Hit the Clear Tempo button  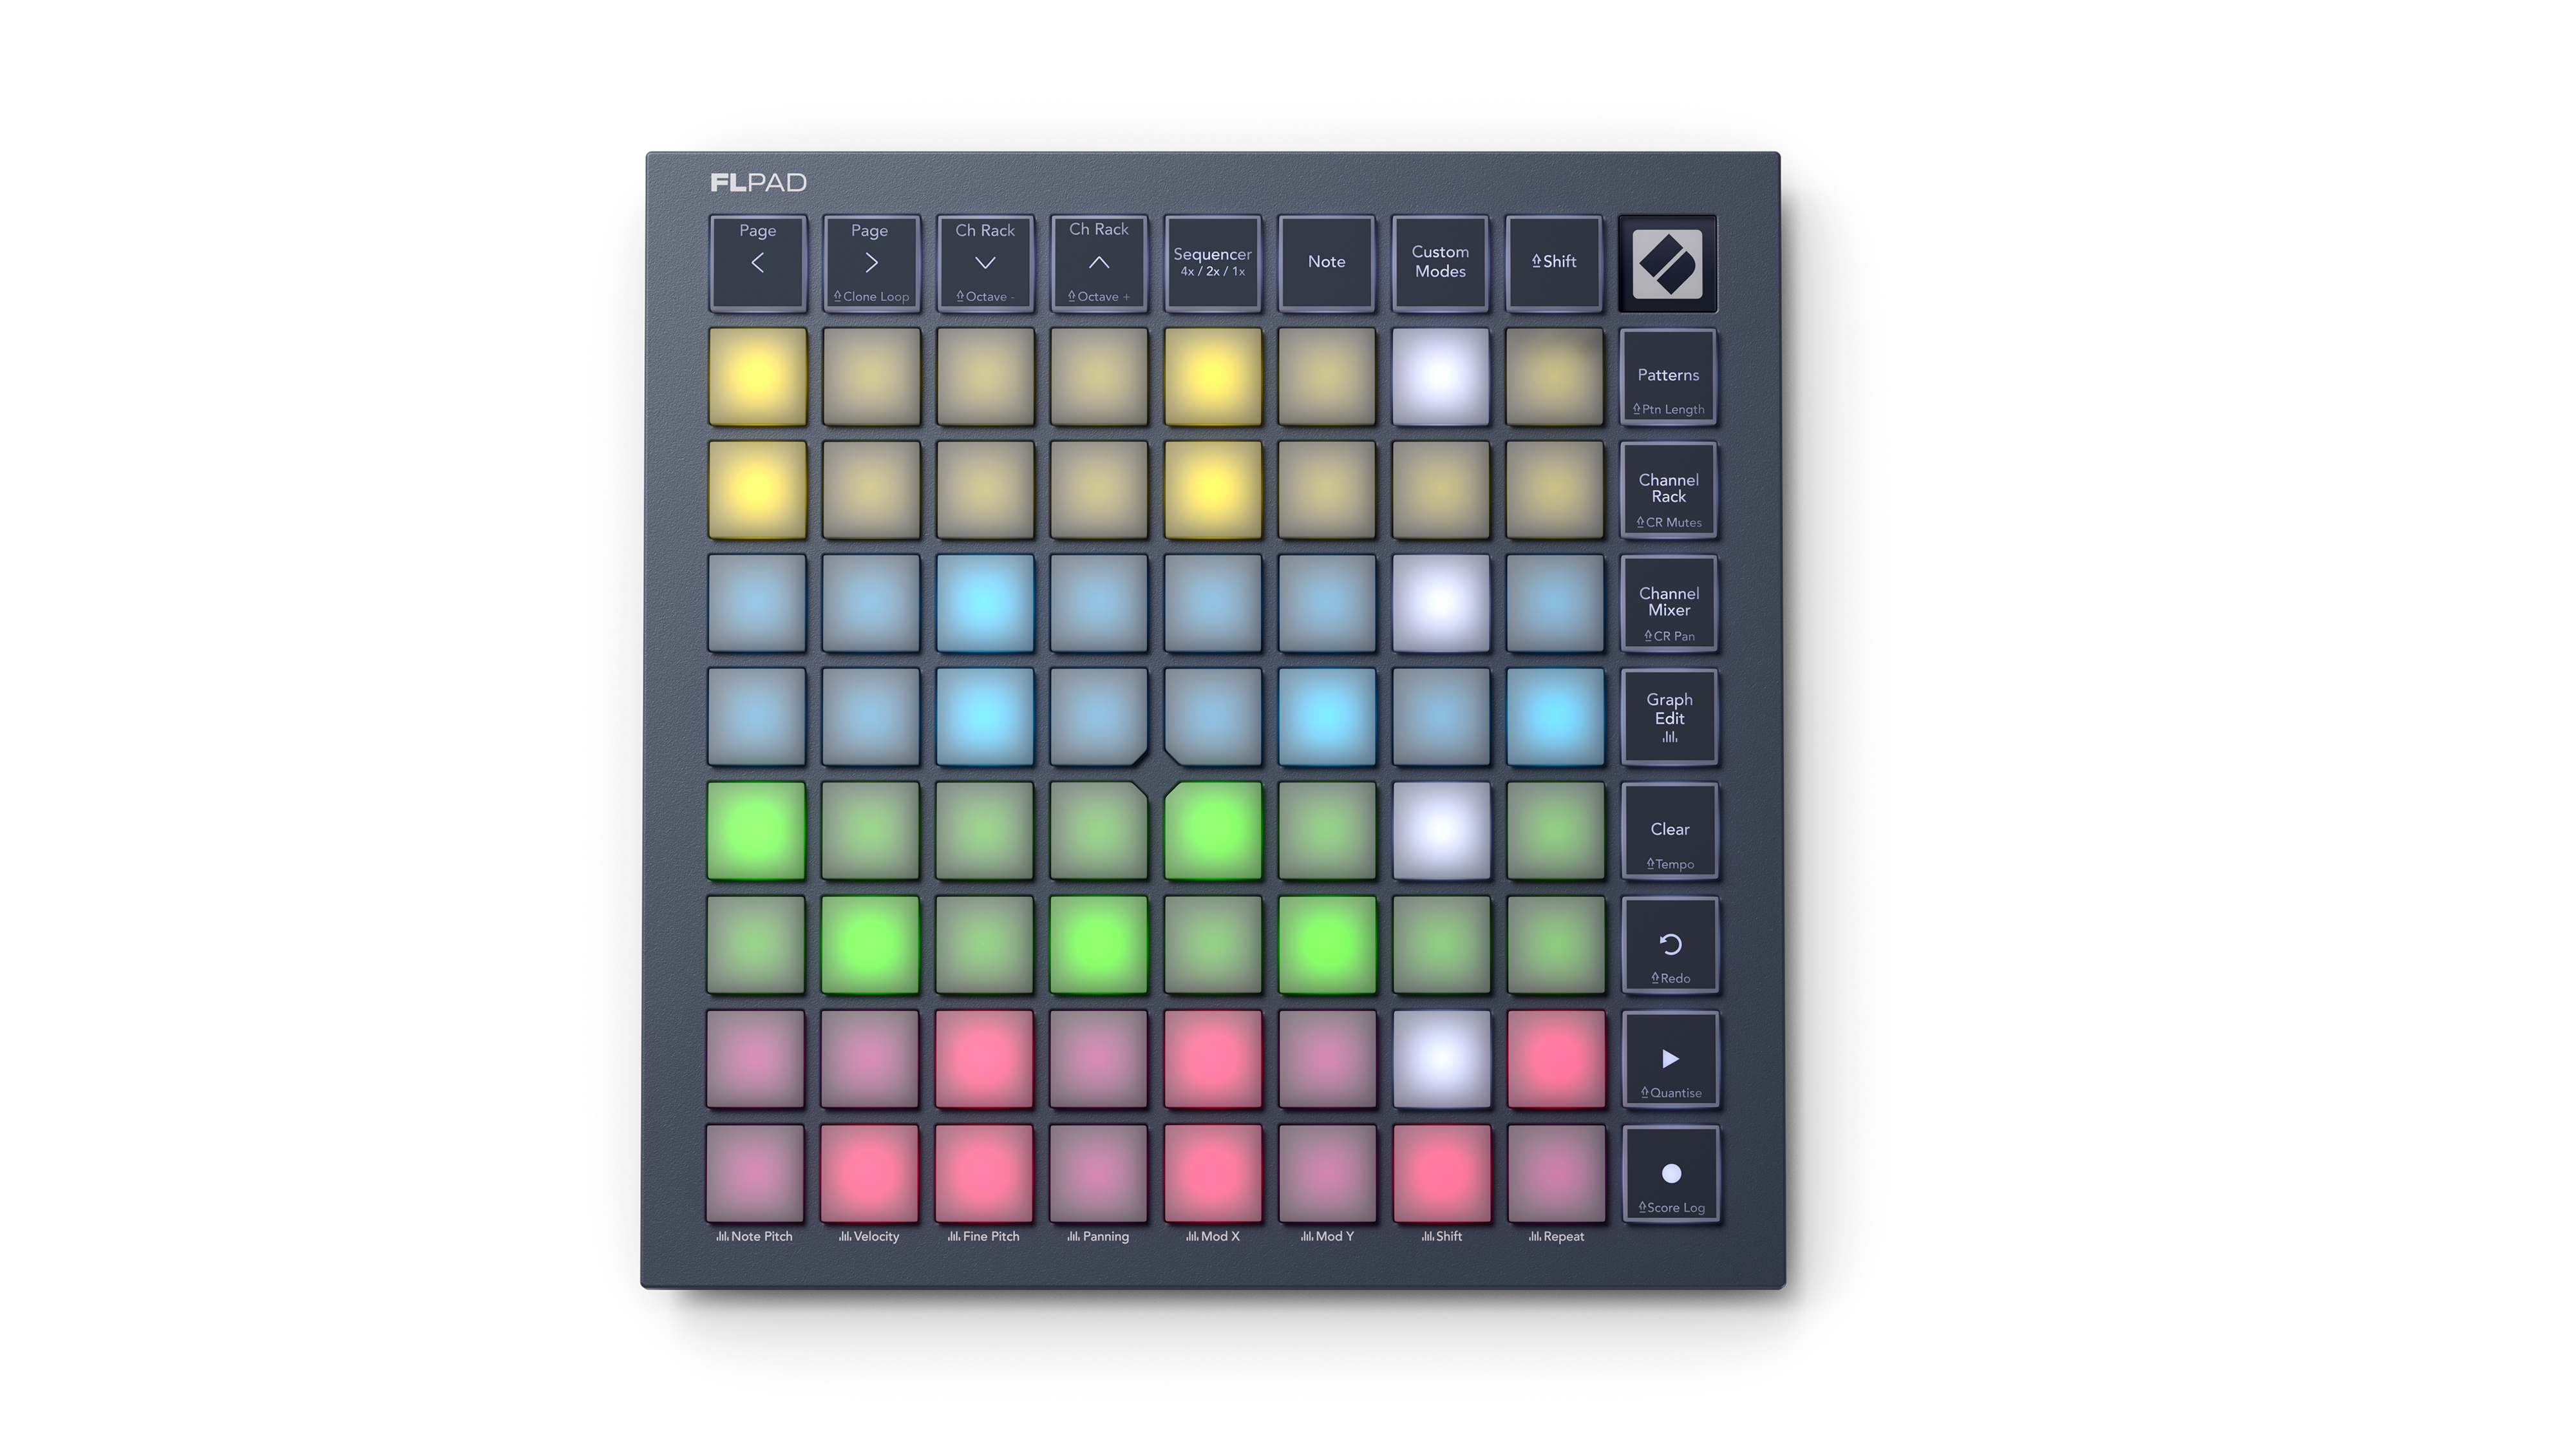(1669, 831)
